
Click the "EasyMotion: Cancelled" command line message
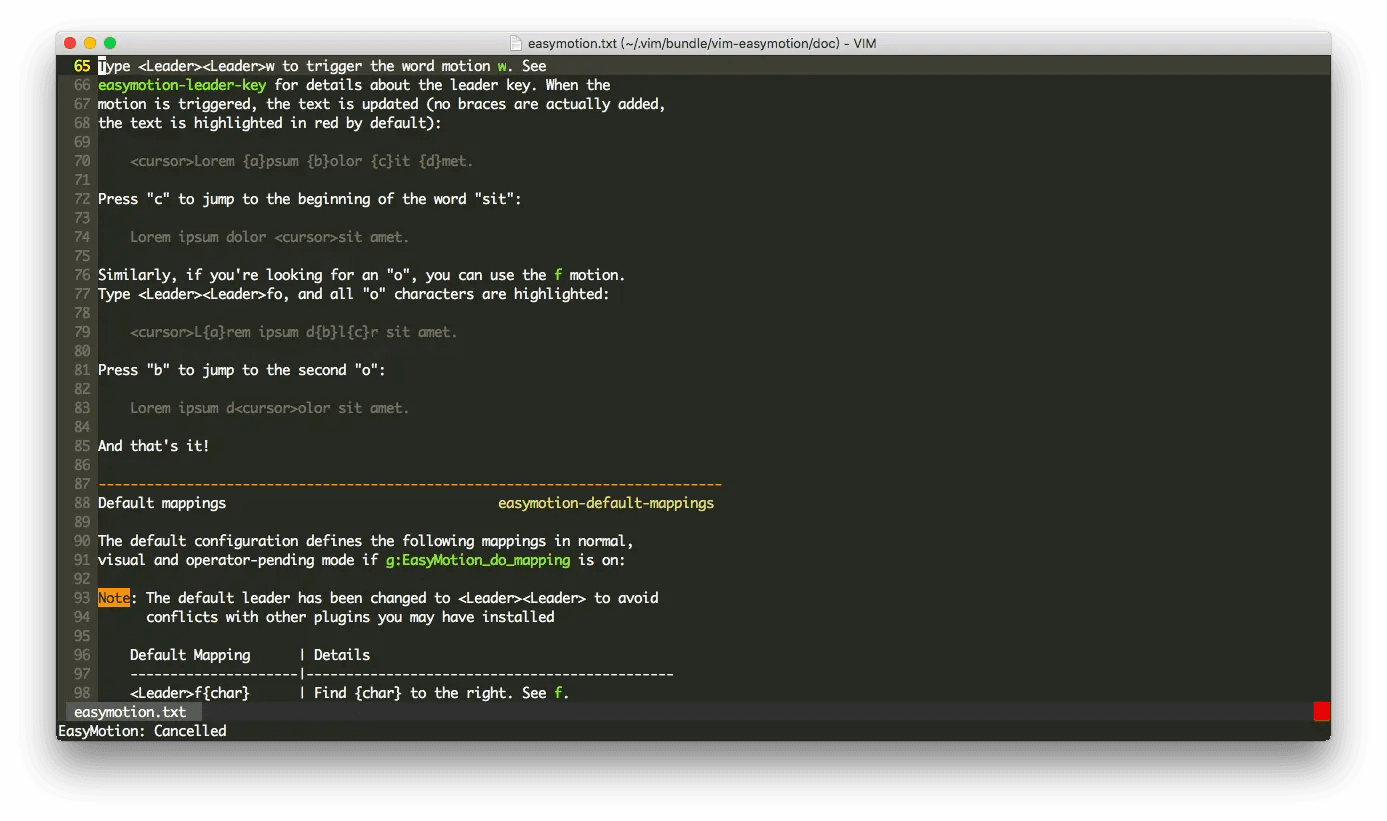pos(142,731)
